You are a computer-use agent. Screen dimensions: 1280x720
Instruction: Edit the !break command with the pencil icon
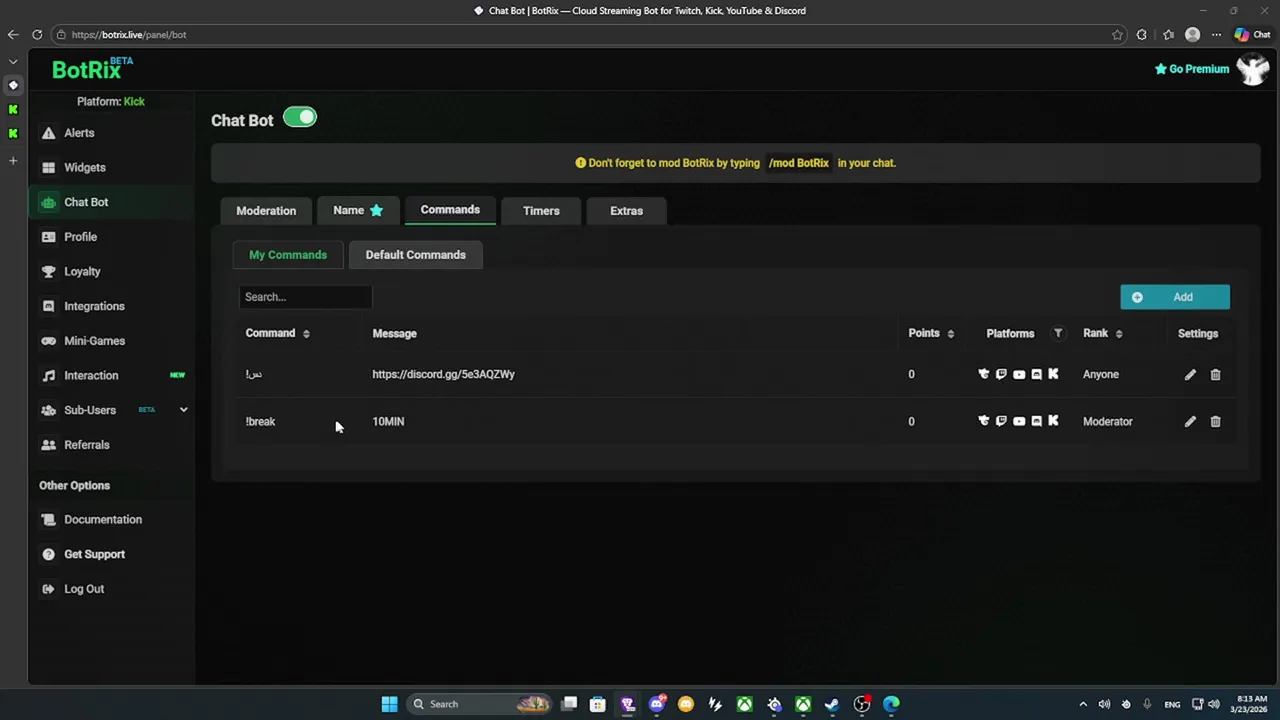point(1190,421)
